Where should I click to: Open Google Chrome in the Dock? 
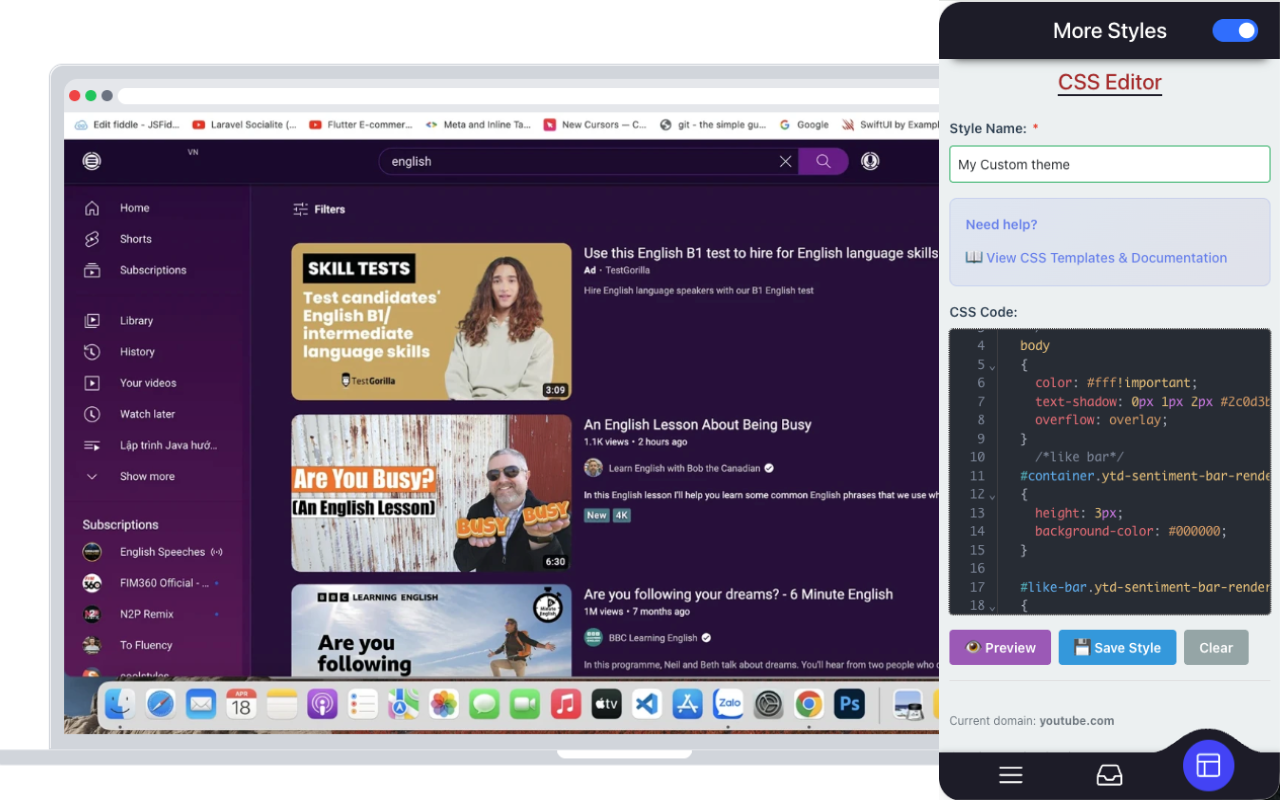coord(809,704)
